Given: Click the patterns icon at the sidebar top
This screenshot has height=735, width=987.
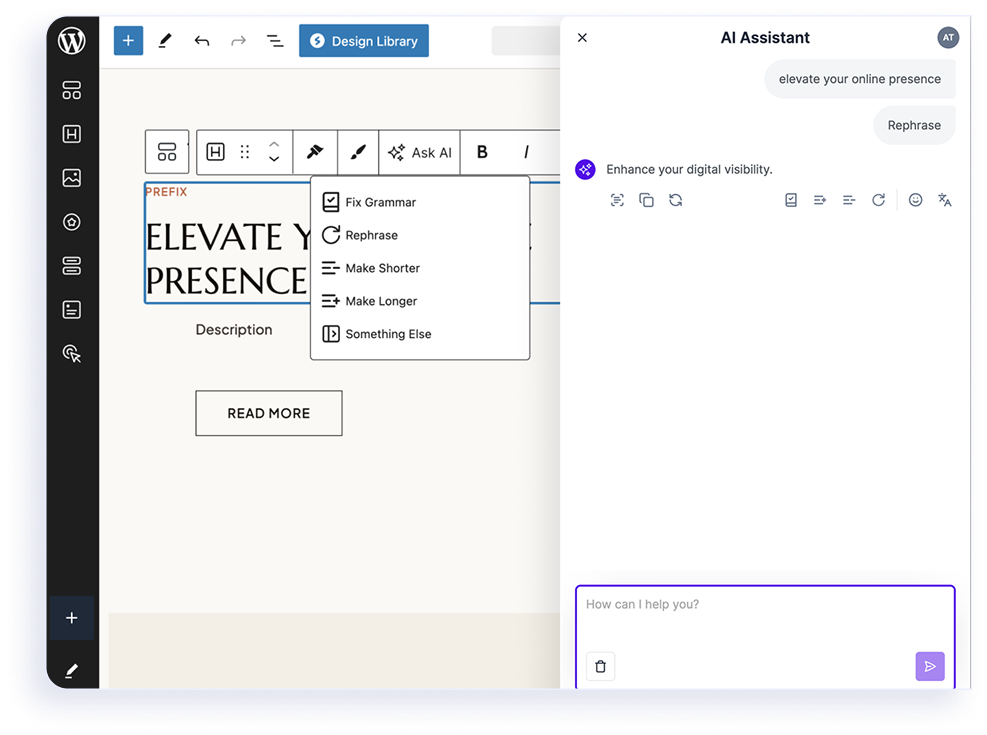Looking at the screenshot, I should pos(71,90).
